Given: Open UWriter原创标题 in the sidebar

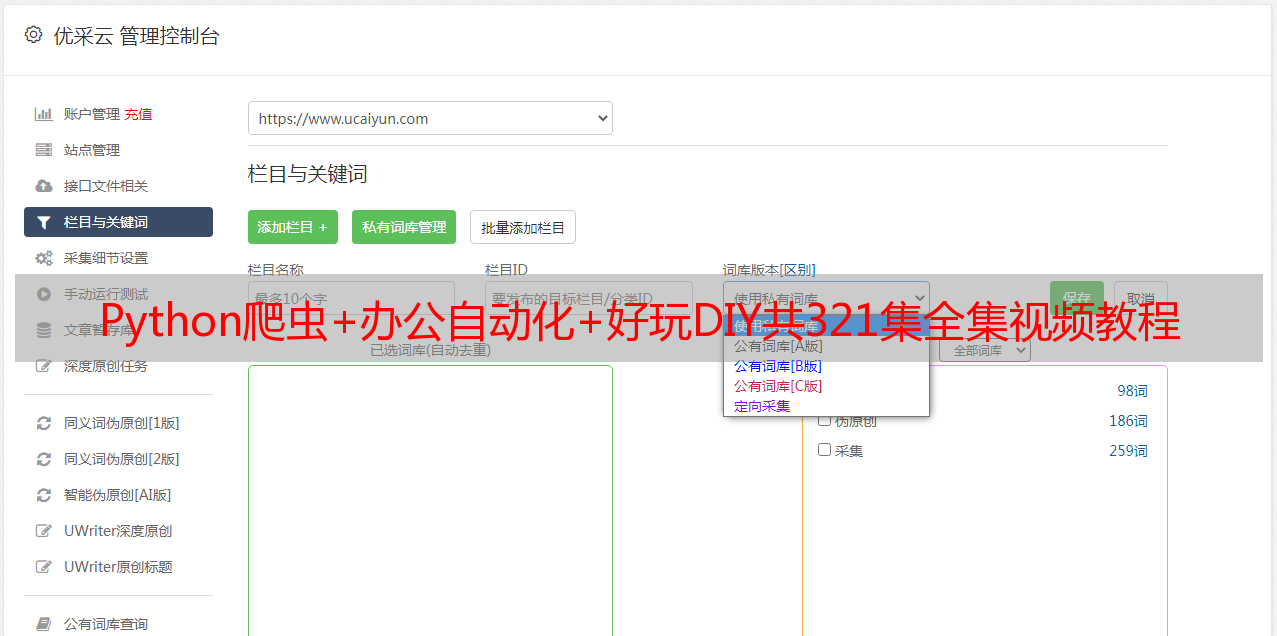Looking at the screenshot, I should 118,567.
